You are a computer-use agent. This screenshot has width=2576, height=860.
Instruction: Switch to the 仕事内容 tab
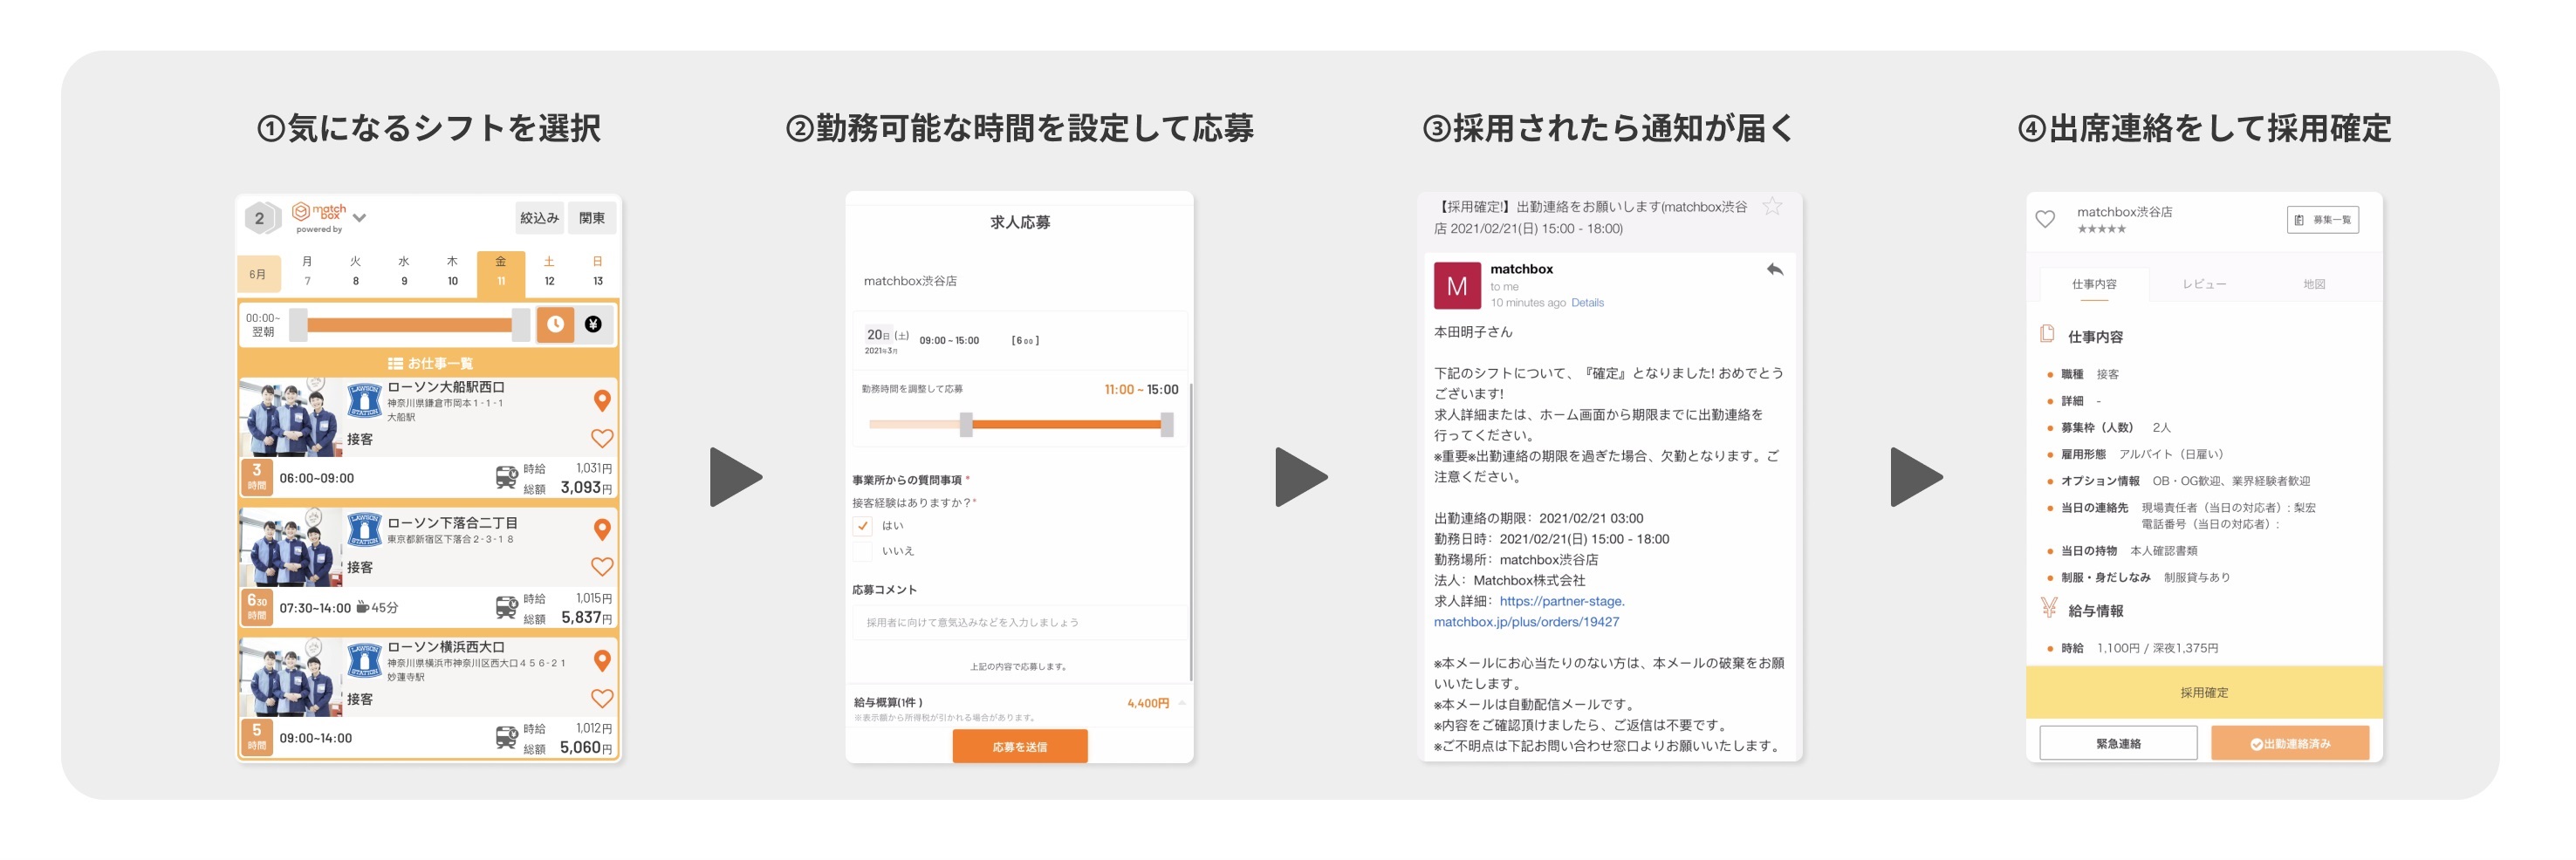click(2094, 284)
